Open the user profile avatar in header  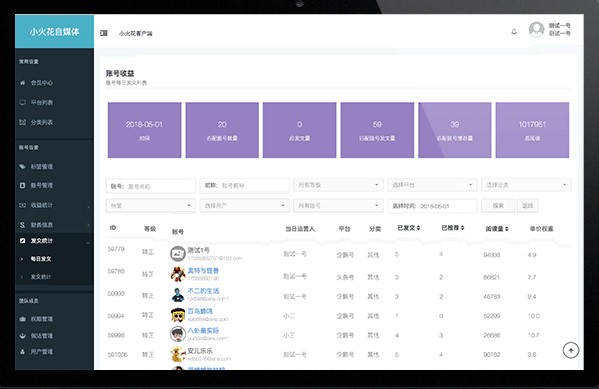point(536,29)
